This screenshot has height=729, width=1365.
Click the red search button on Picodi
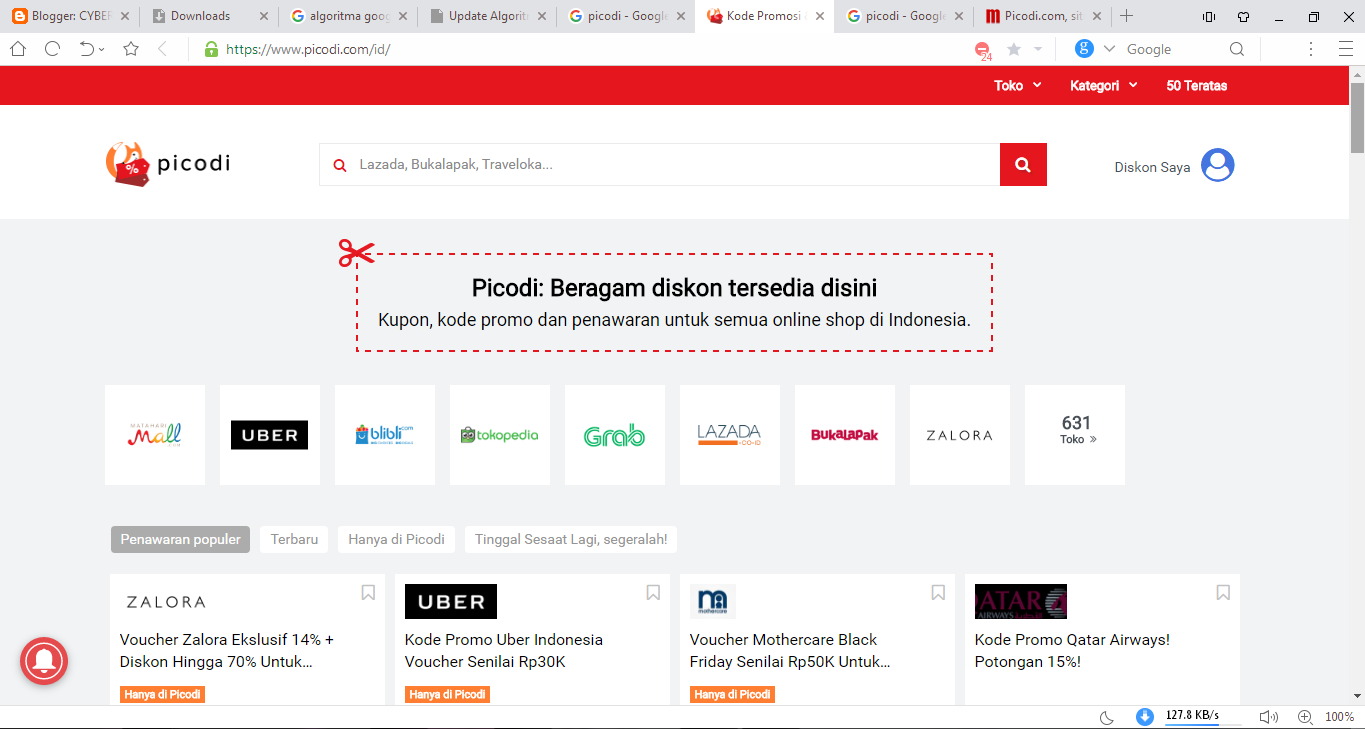(x=1023, y=165)
